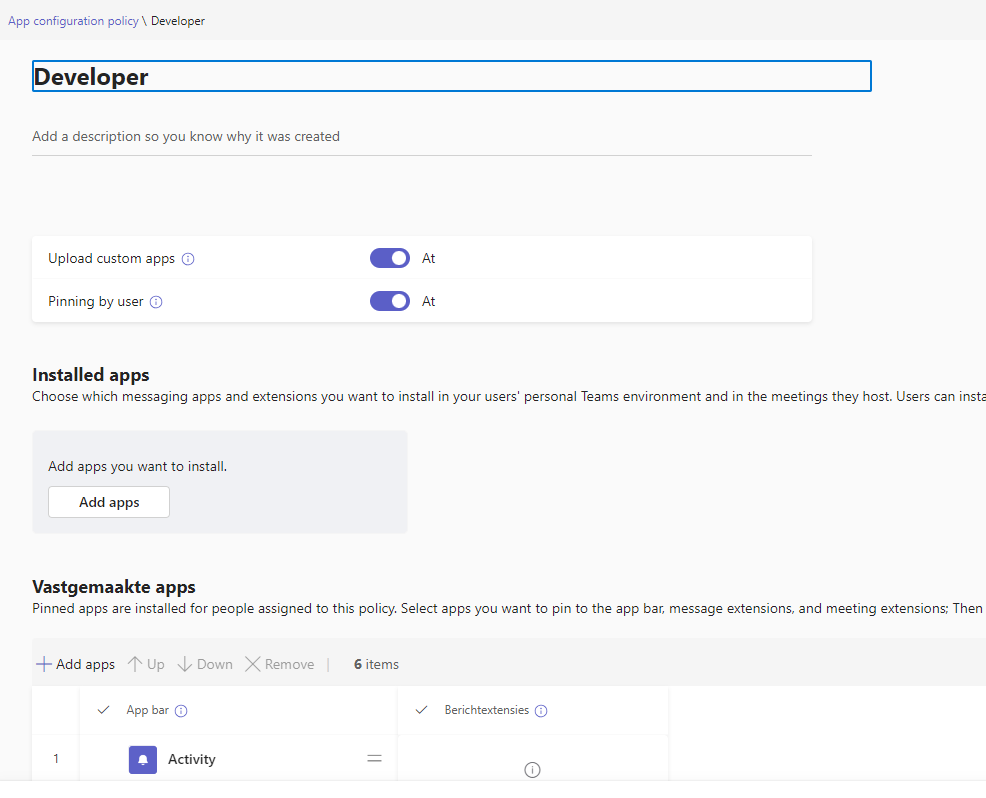Edit the Developer policy name field
Screen dimensions: 986x798
[451, 77]
